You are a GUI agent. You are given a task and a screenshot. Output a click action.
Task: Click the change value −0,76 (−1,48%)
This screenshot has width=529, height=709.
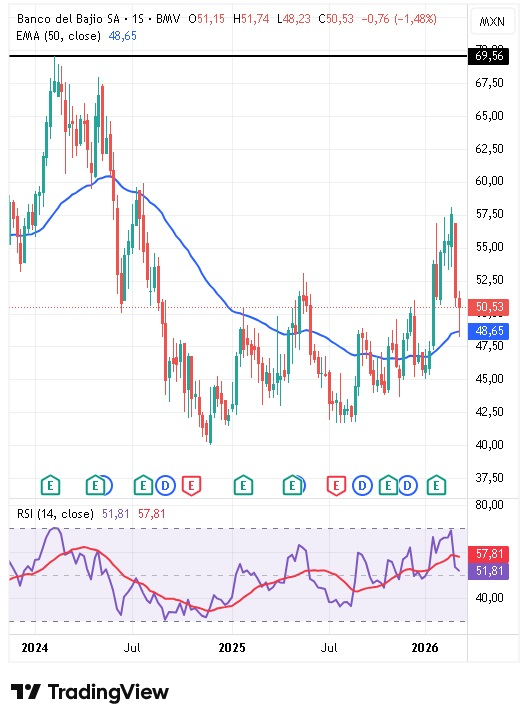point(399,19)
